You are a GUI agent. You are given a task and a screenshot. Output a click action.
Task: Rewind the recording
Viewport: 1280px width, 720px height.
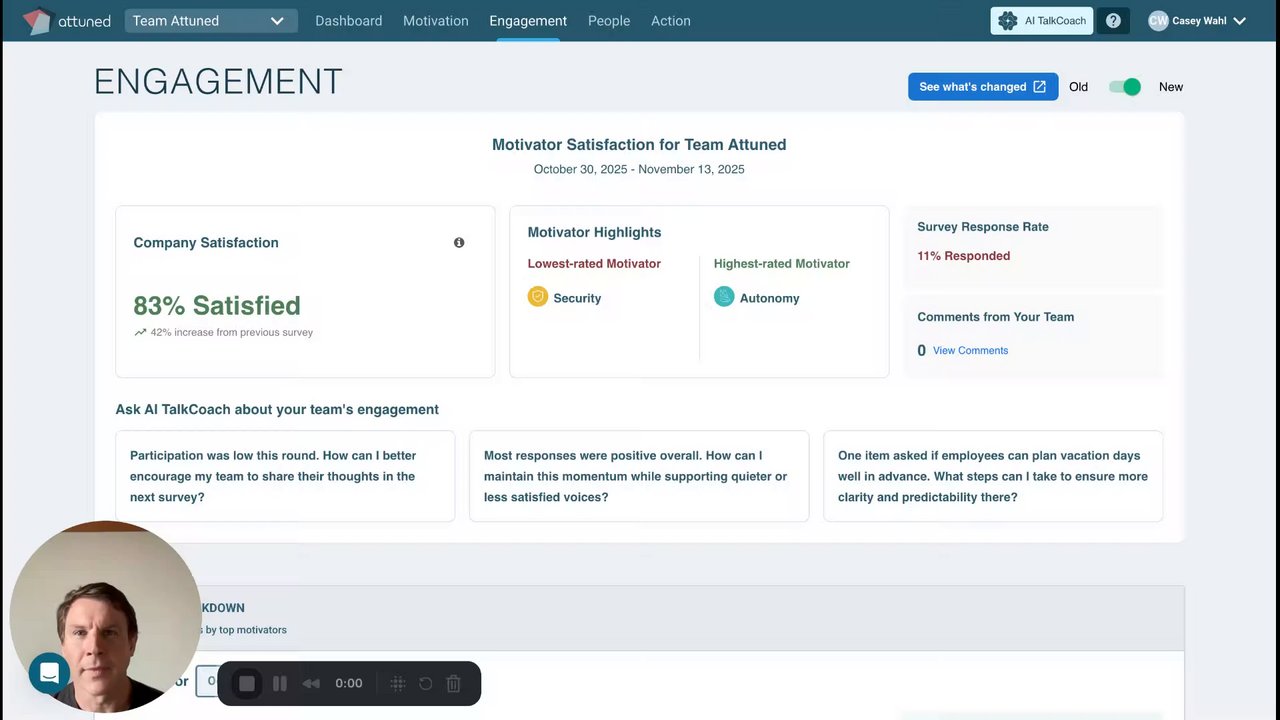311,684
